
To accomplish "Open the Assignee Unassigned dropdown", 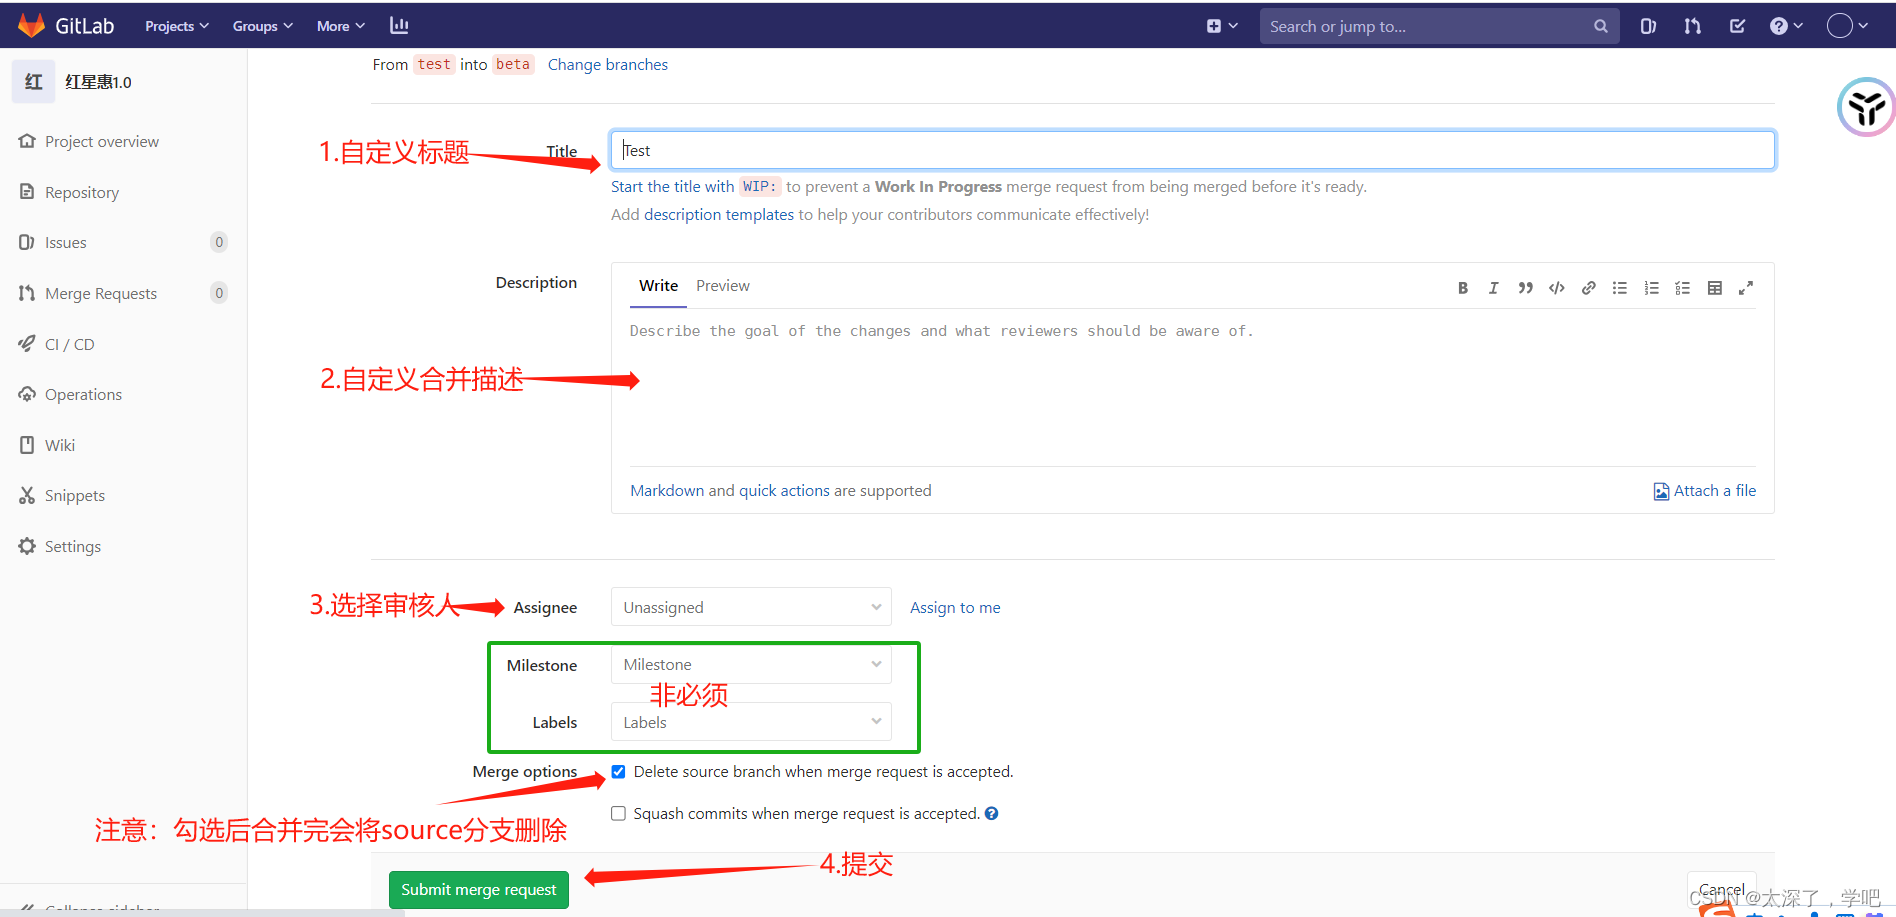I will 750,606.
